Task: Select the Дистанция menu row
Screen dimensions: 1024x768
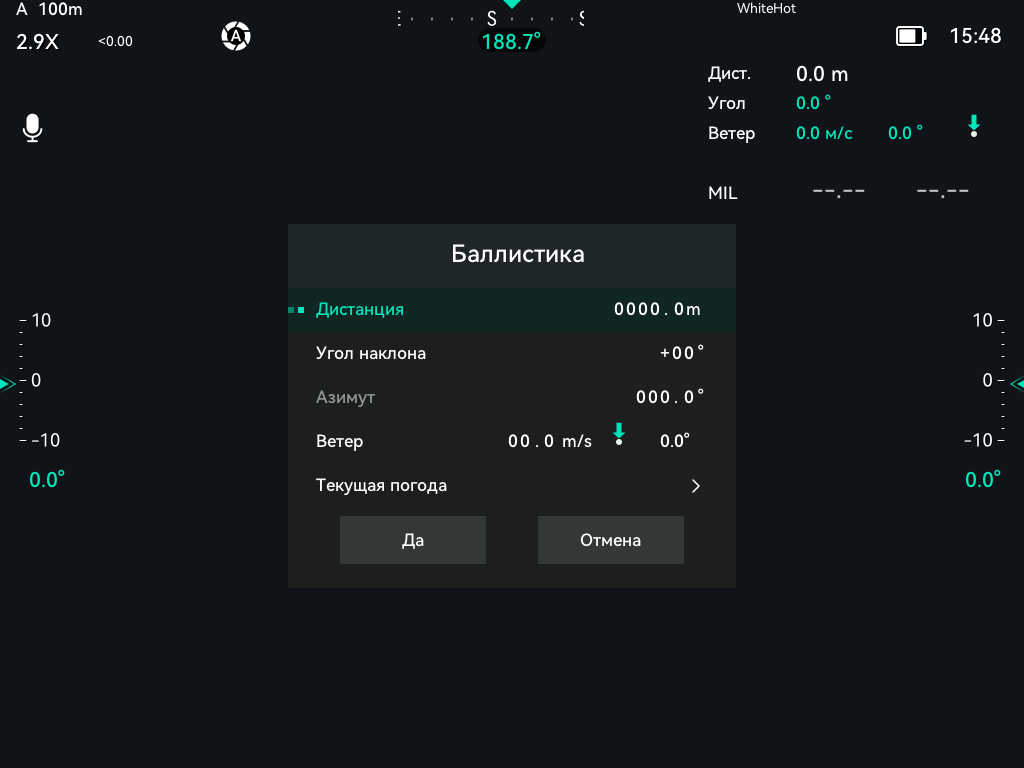Action: click(x=512, y=310)
